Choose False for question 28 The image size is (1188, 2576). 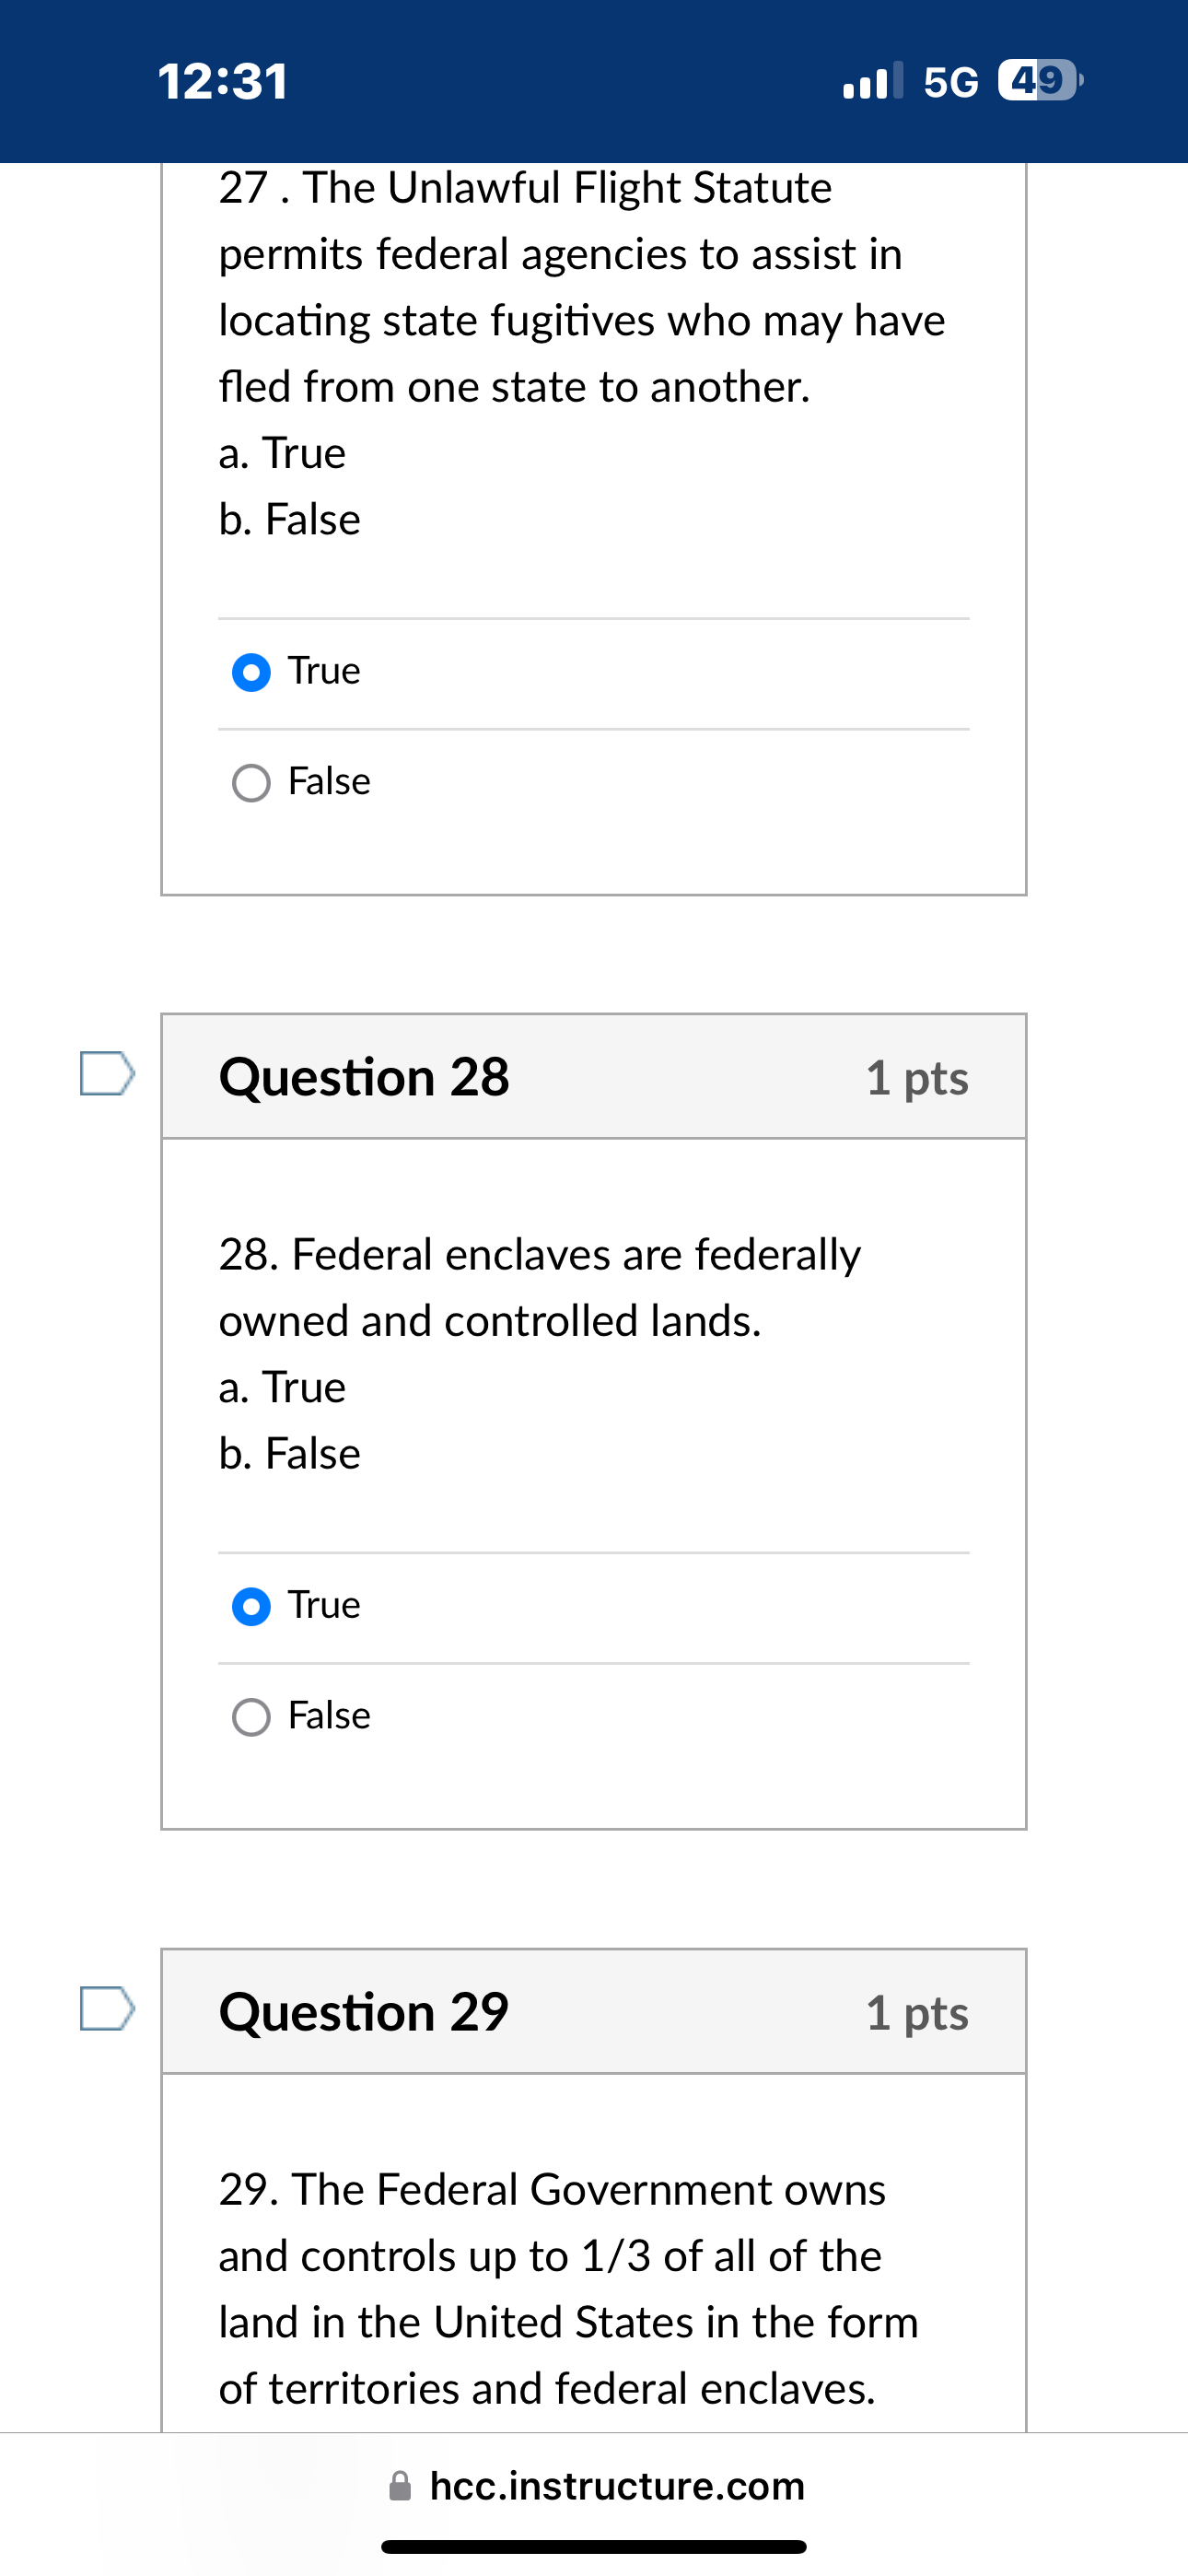[251, 1717]
